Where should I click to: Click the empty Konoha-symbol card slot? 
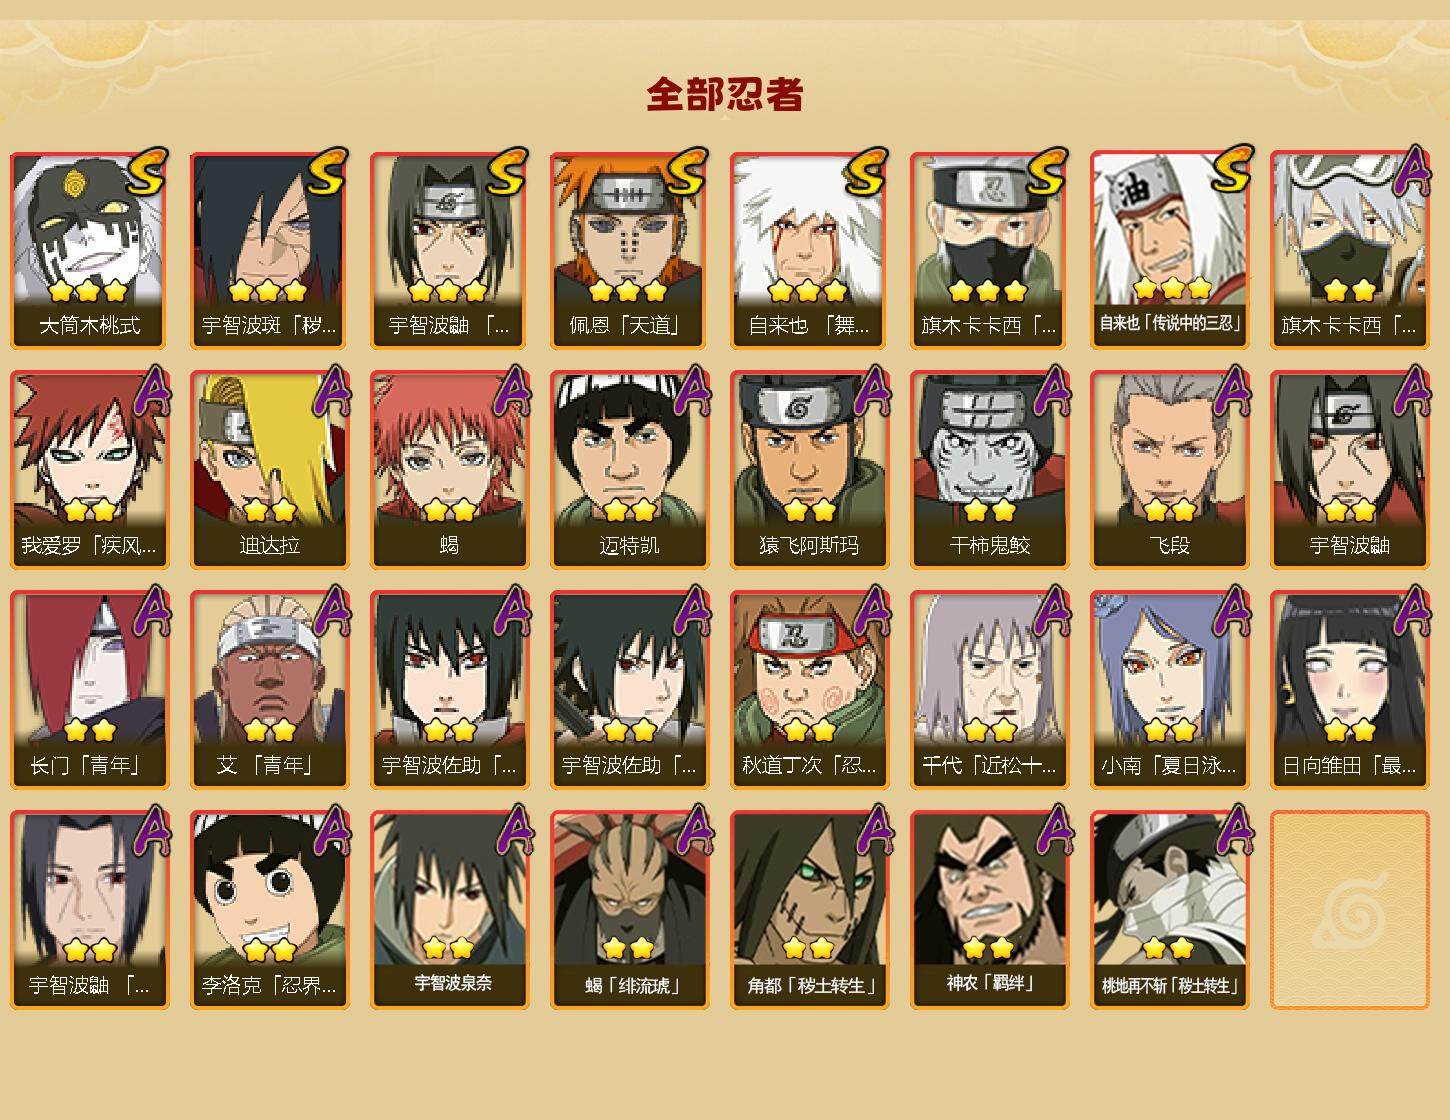coord(1349,910)
